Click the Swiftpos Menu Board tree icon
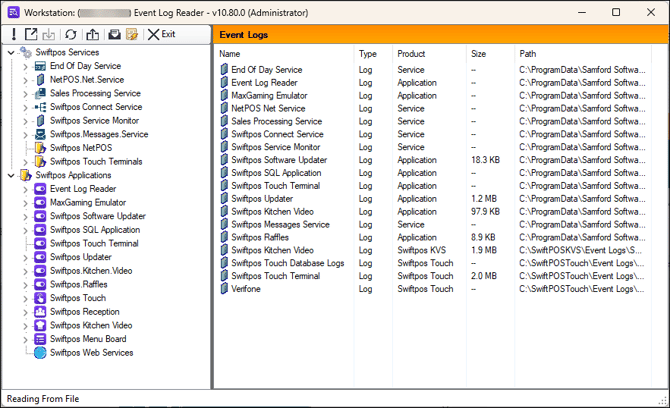Screen dimensions: 670x408 coord(40,339)
